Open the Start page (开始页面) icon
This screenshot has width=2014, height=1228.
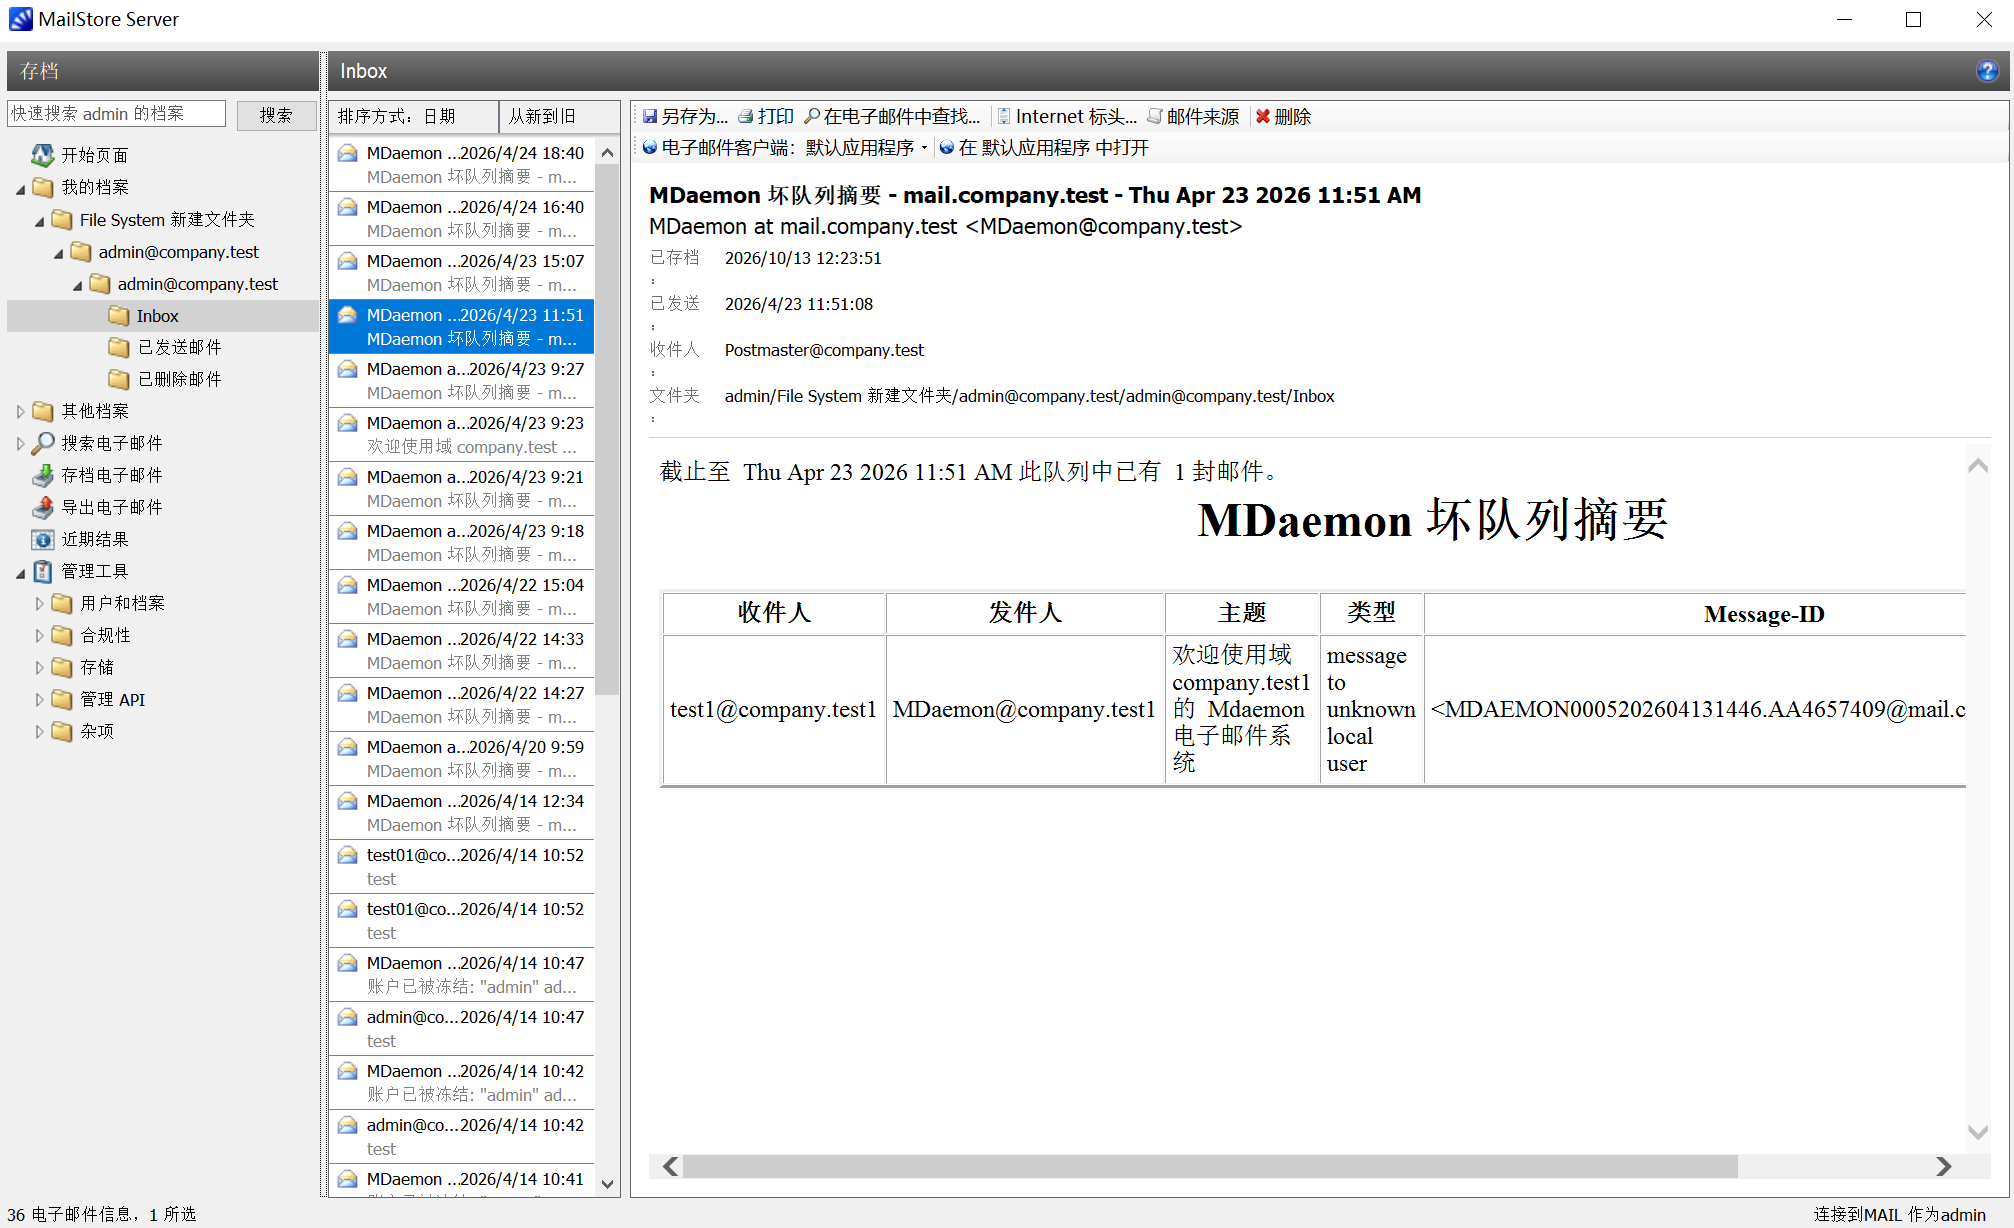42,155
